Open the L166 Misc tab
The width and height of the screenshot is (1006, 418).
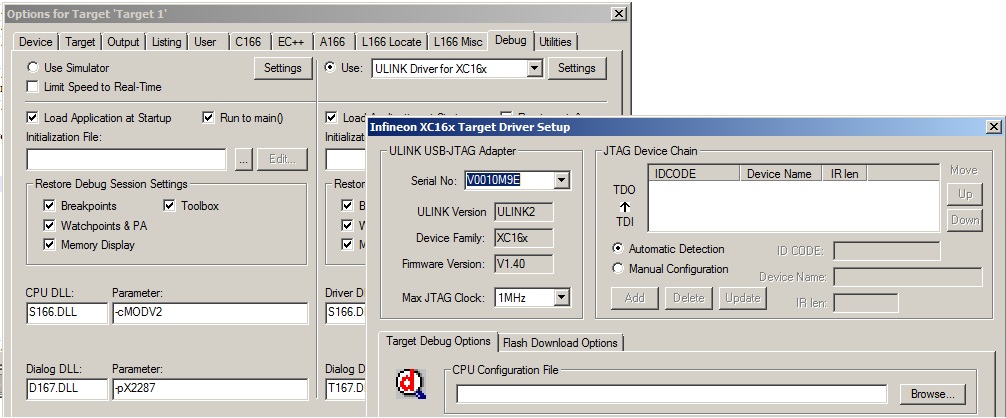(458, 42)
